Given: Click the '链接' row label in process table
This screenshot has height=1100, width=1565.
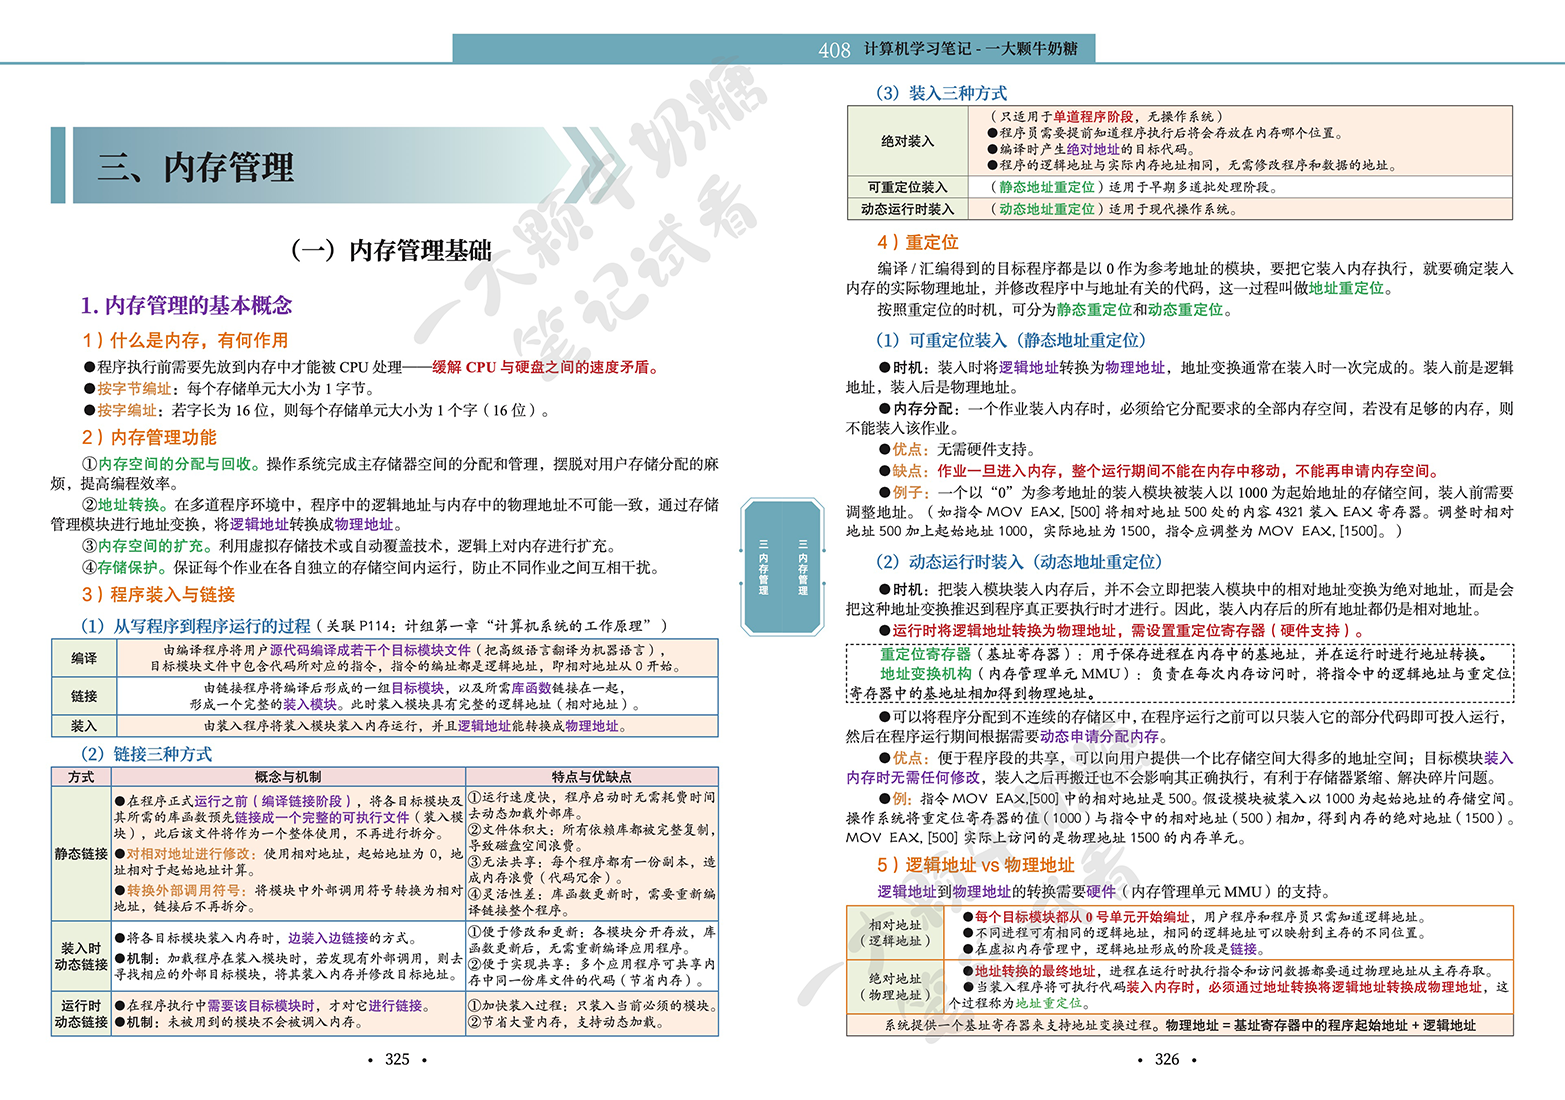Looking at the screenshot, I should pyautogui.click(x=84, y=696).
